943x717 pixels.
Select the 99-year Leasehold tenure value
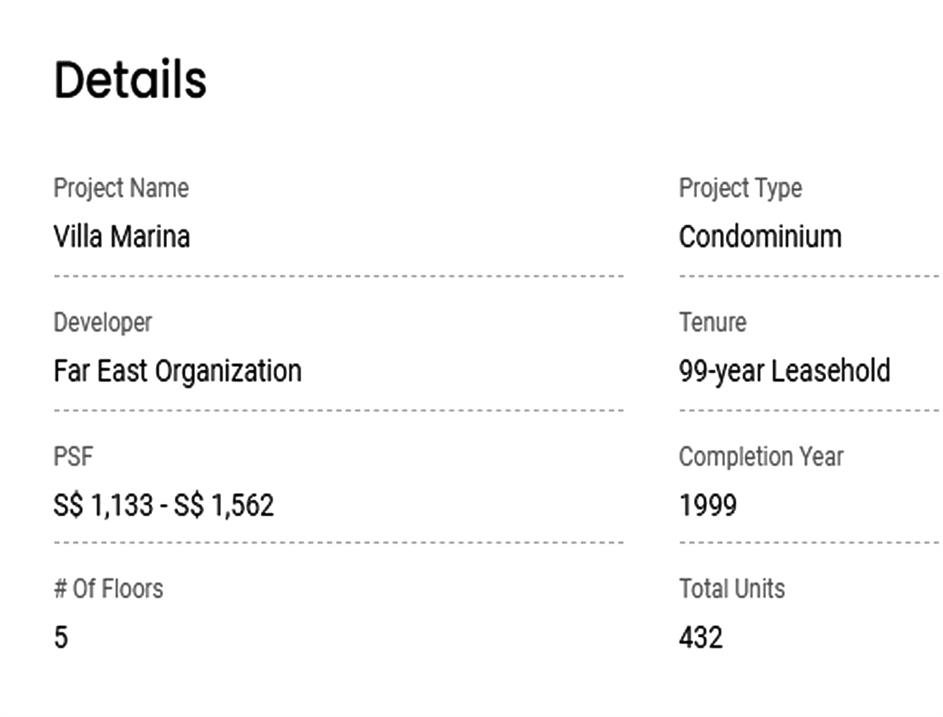(x=784, y=371)
